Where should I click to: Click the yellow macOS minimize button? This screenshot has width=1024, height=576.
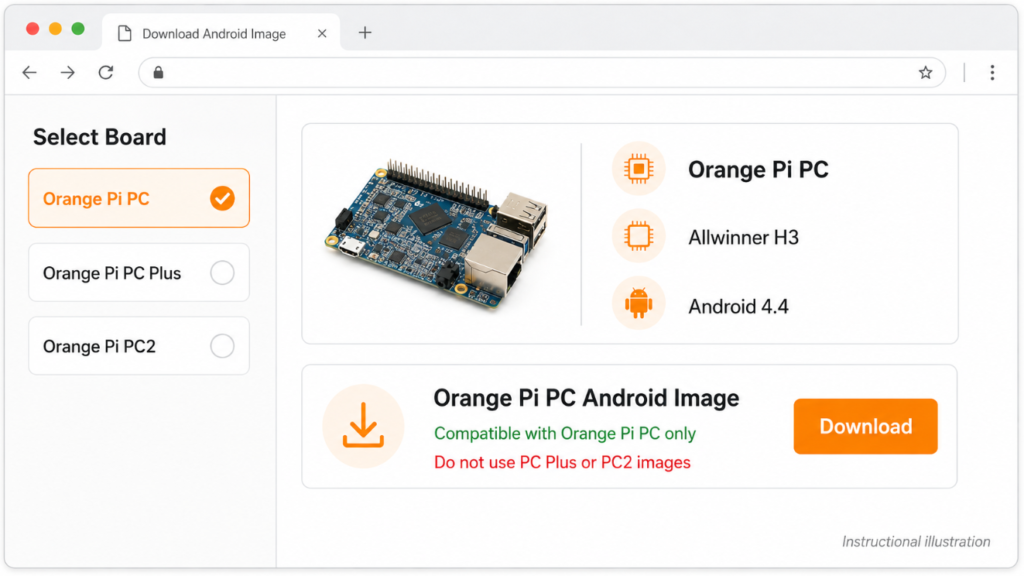tap(56, 29)
